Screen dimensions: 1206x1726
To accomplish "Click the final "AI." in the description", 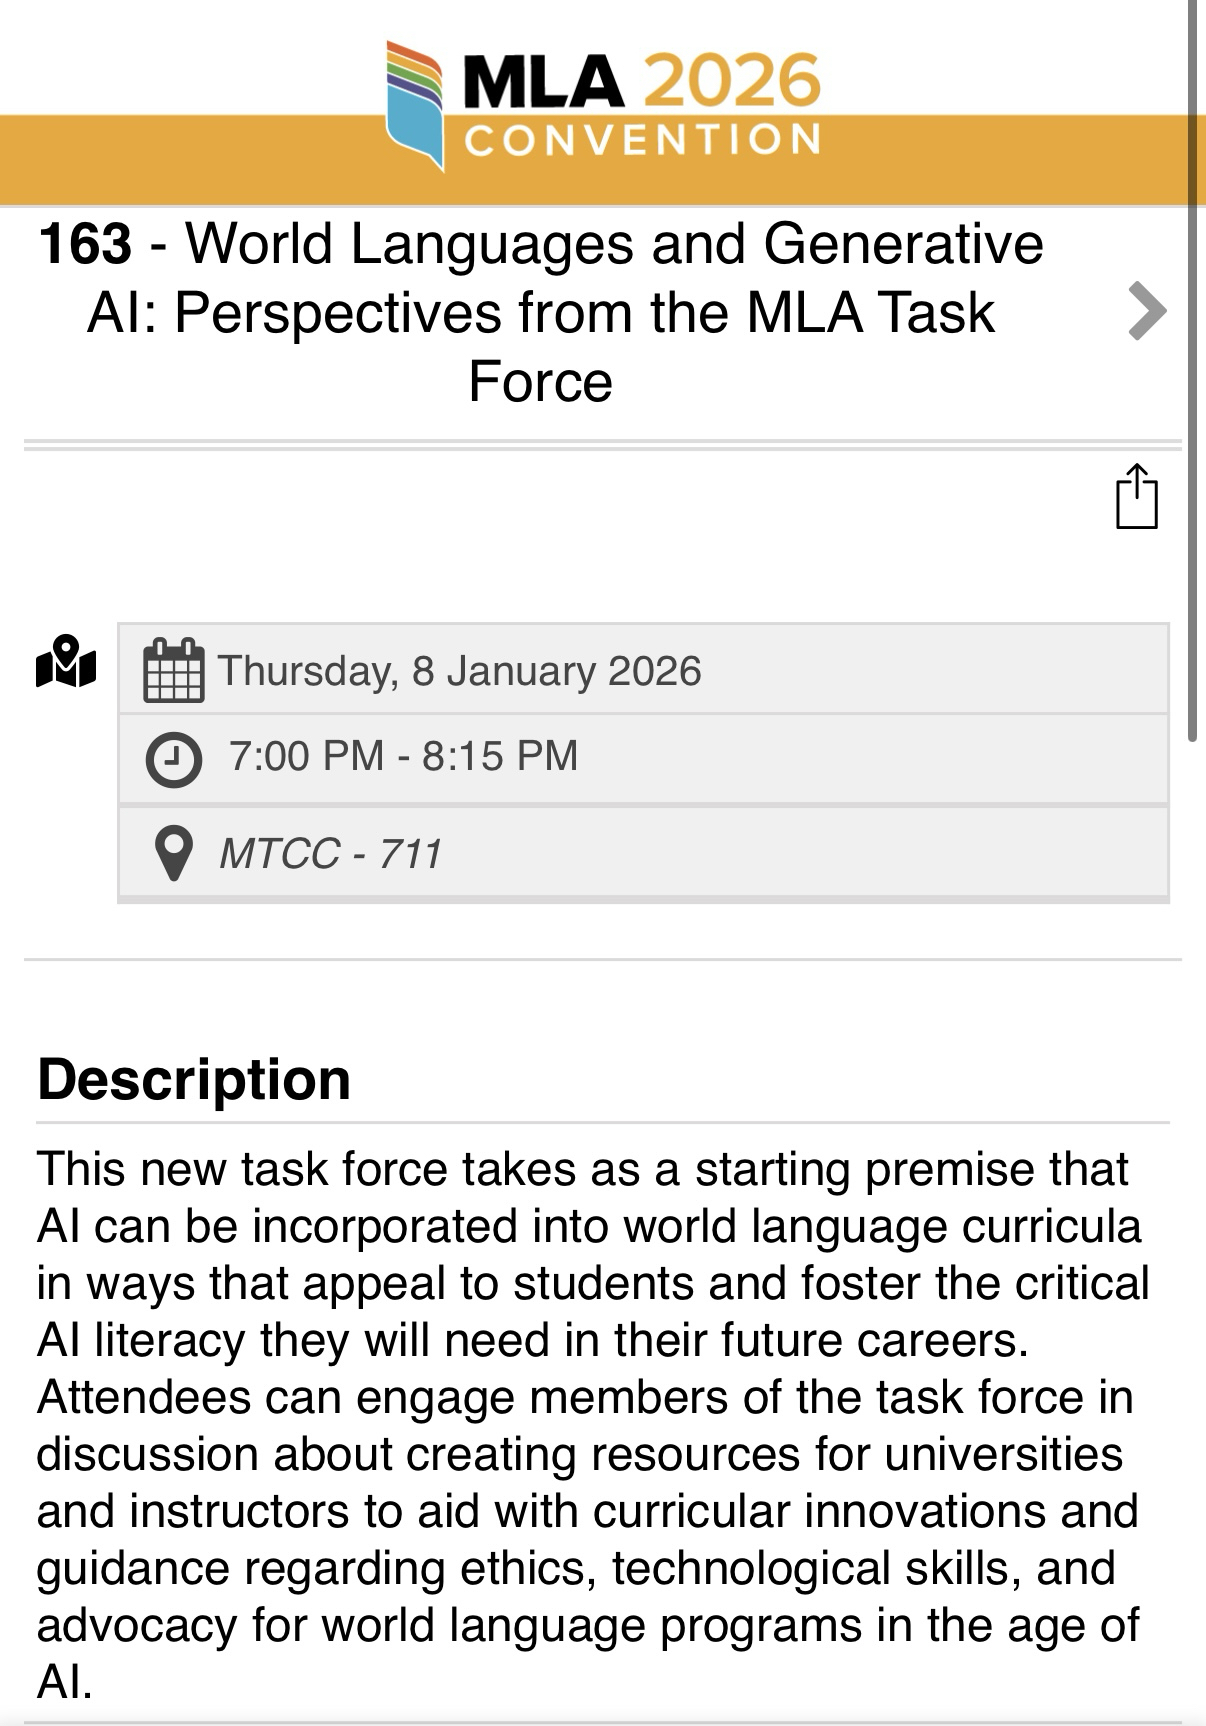I will [65, 1682].
